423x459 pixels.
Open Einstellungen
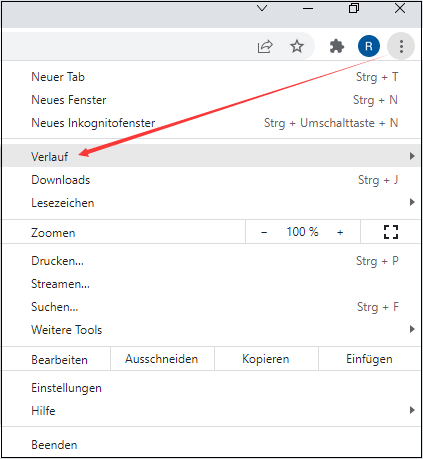211,388
